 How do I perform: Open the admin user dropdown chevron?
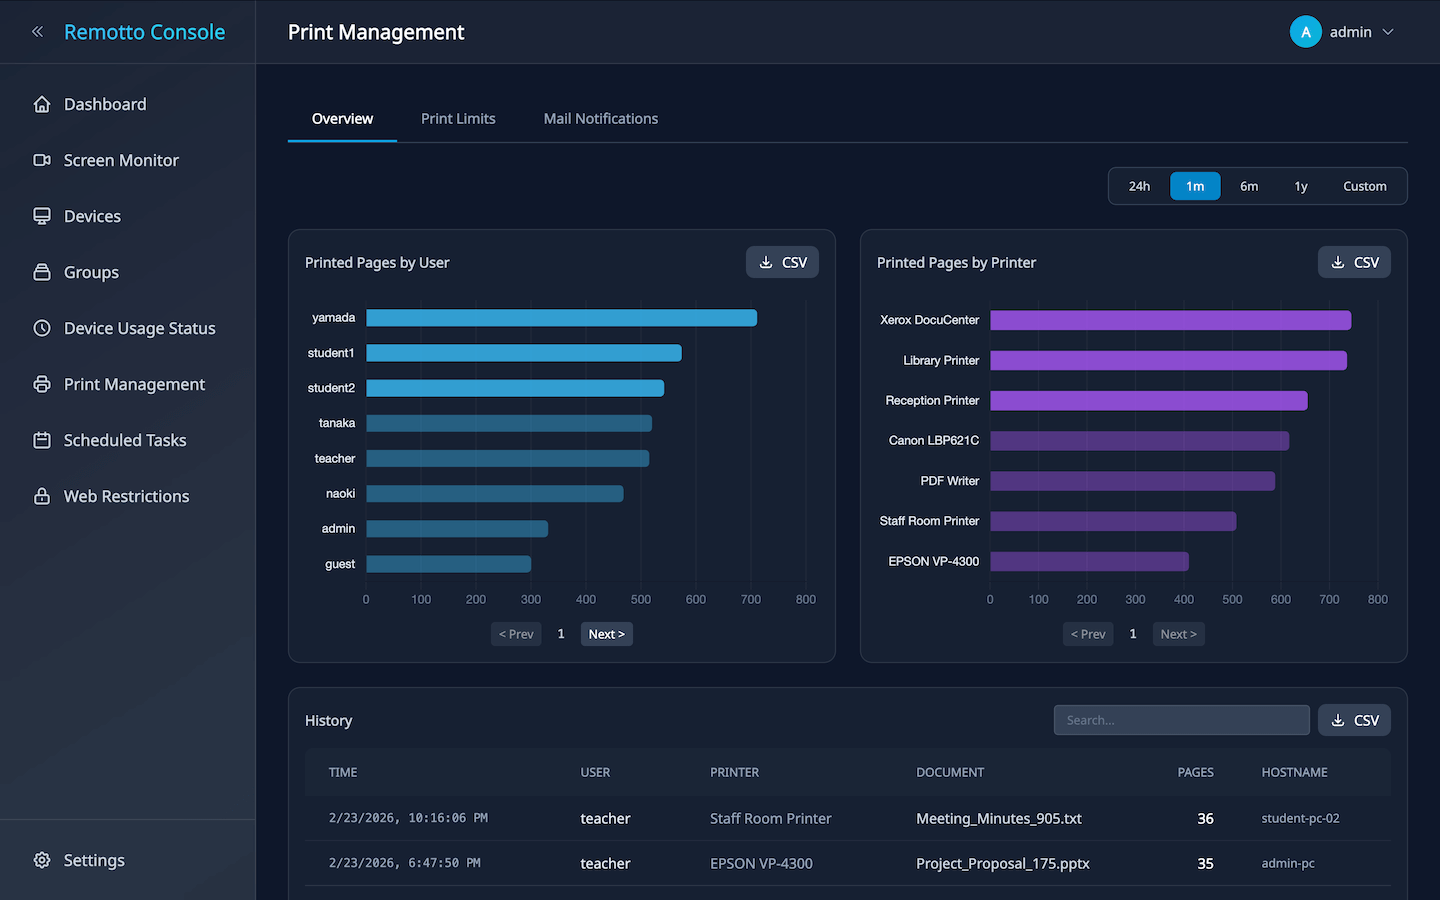(1388, 32)
